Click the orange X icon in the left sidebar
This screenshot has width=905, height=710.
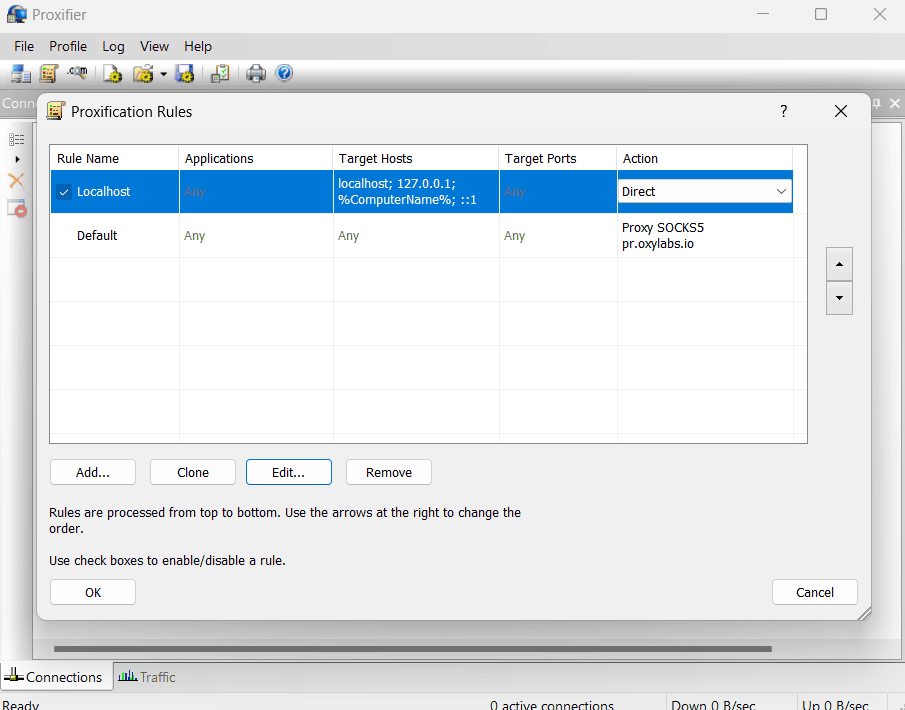pyautogui.click(x=16, y=181)
